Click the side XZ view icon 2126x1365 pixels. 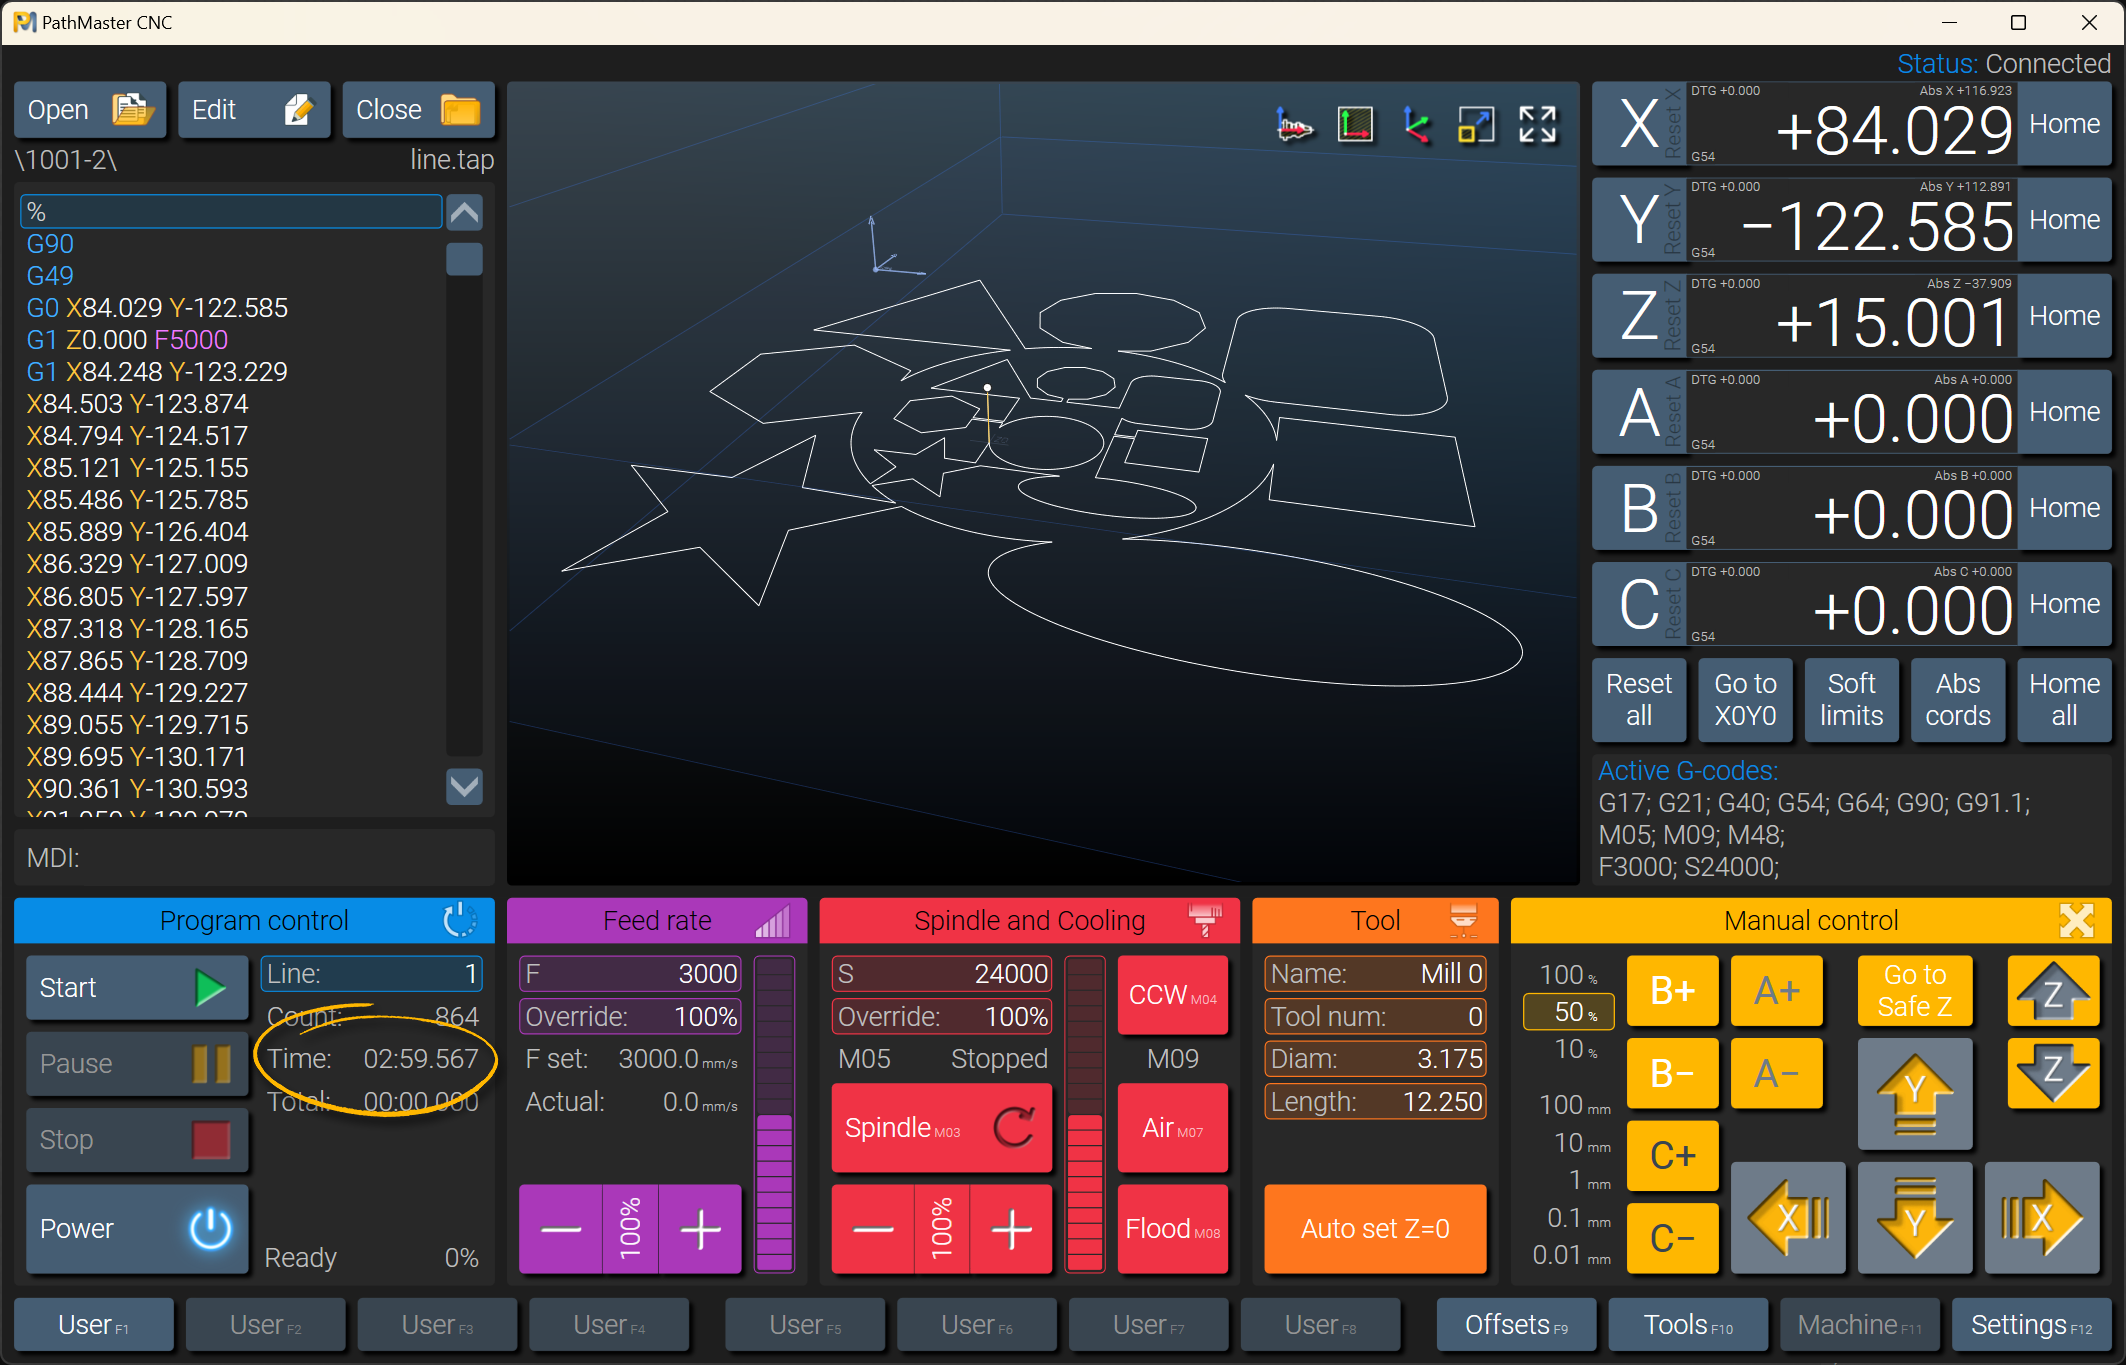pyautogui.click(x=1294, y=125)
